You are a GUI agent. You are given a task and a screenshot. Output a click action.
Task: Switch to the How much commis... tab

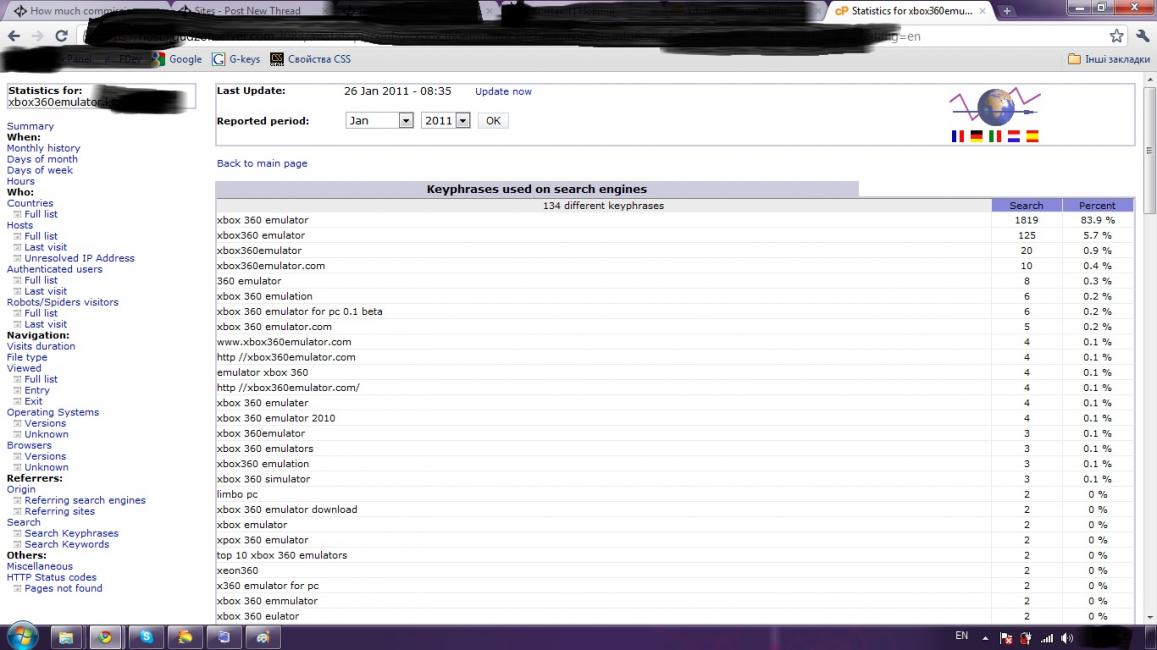coord(85,10)
